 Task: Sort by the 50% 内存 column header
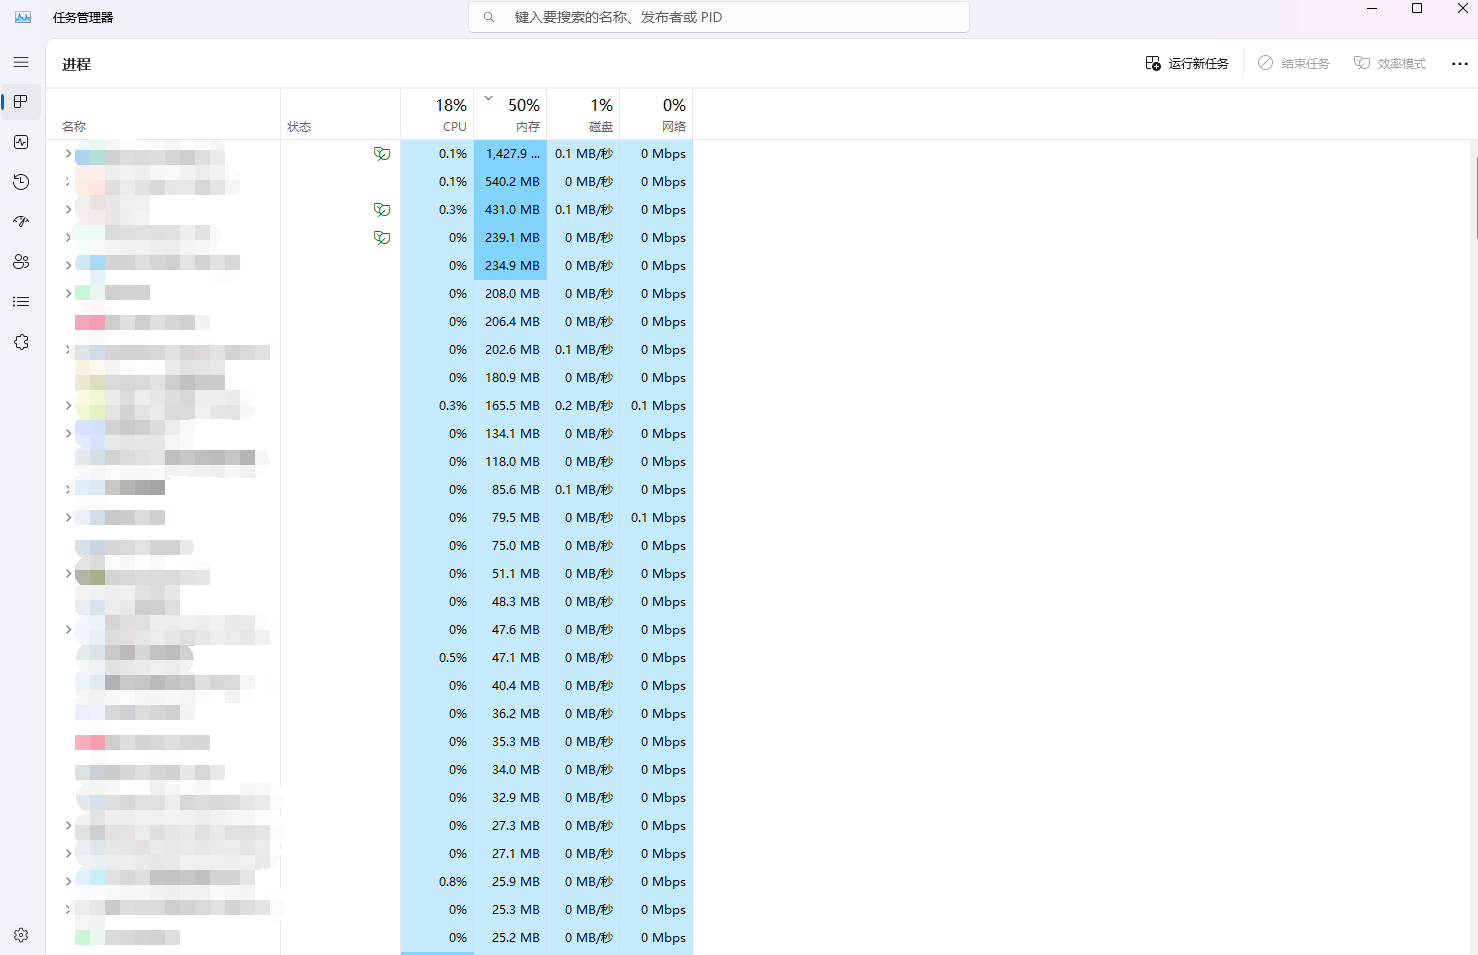click(x=510, y=114)
